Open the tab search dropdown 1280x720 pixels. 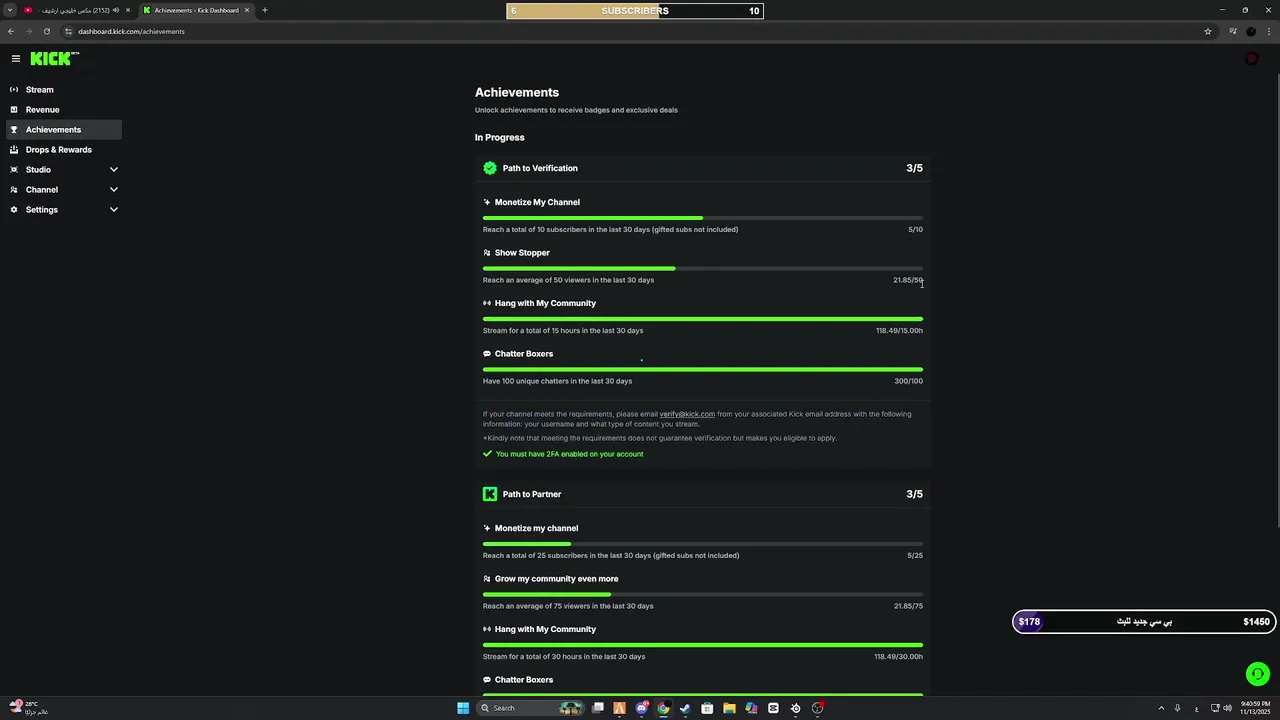point(10,10)
